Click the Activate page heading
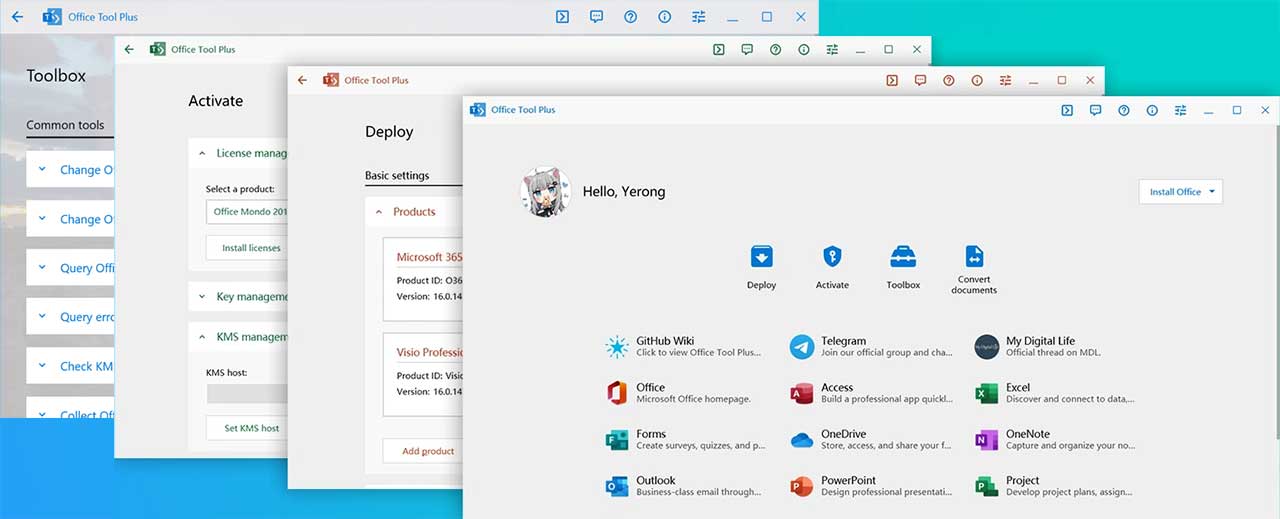This screenshot has width=1280, height=519. click(216, 101)
